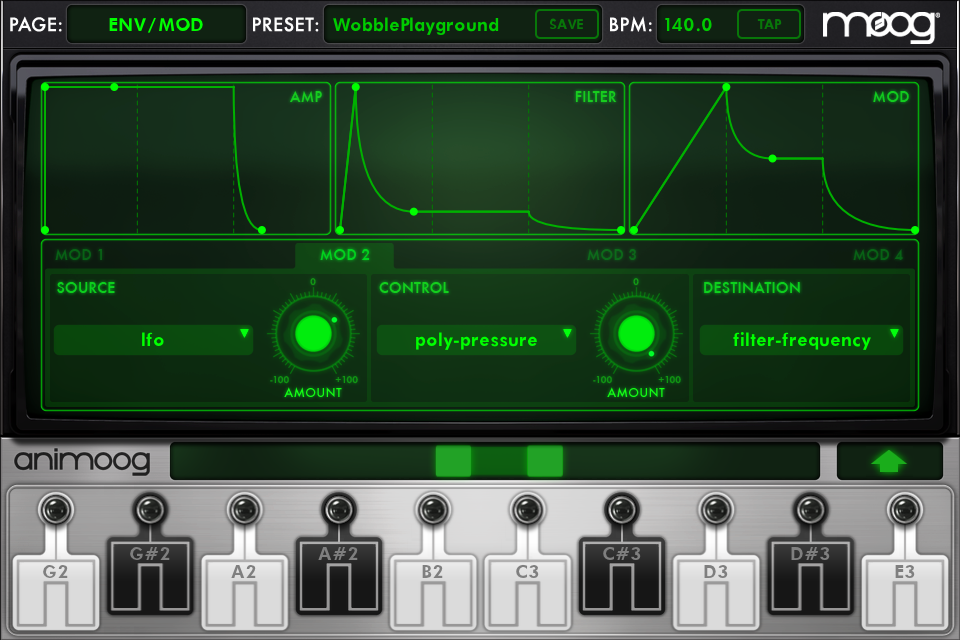The height and width of the screenshot is (640, 960).
Task: Select the MOD envelope peak point
Action: 726,88
